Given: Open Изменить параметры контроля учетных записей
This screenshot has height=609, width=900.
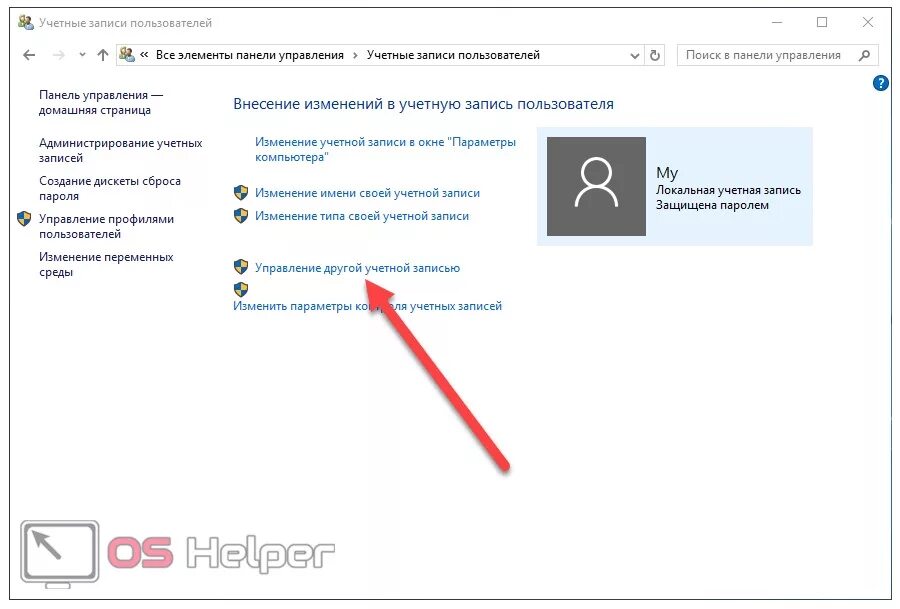Looking at the screenshot, I should coord(367,306).
